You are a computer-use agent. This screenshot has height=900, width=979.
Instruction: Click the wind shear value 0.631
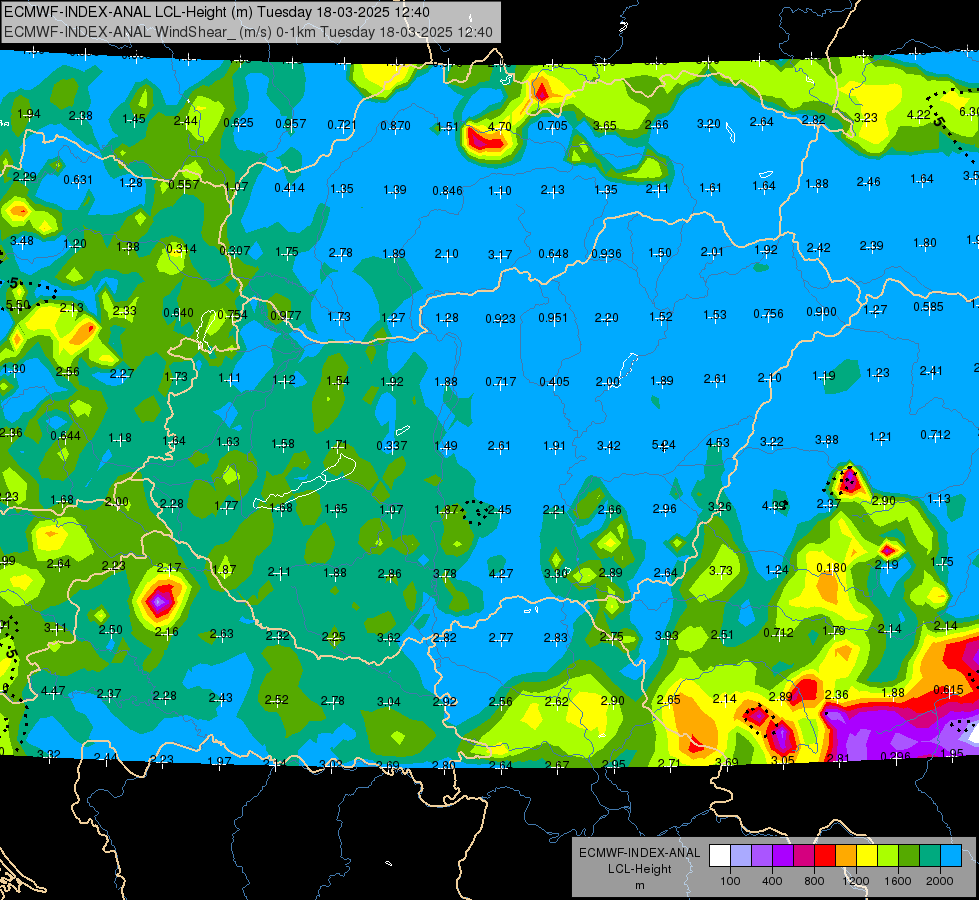(78, 180)
